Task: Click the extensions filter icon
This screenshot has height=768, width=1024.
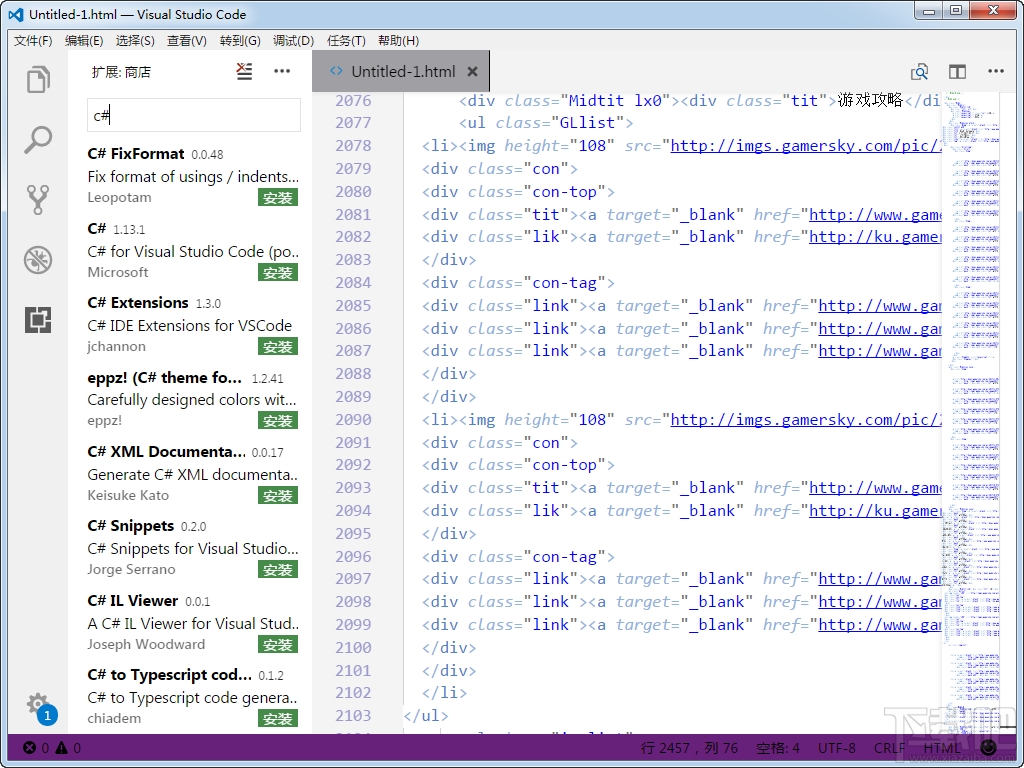Action: click(244, 71)
